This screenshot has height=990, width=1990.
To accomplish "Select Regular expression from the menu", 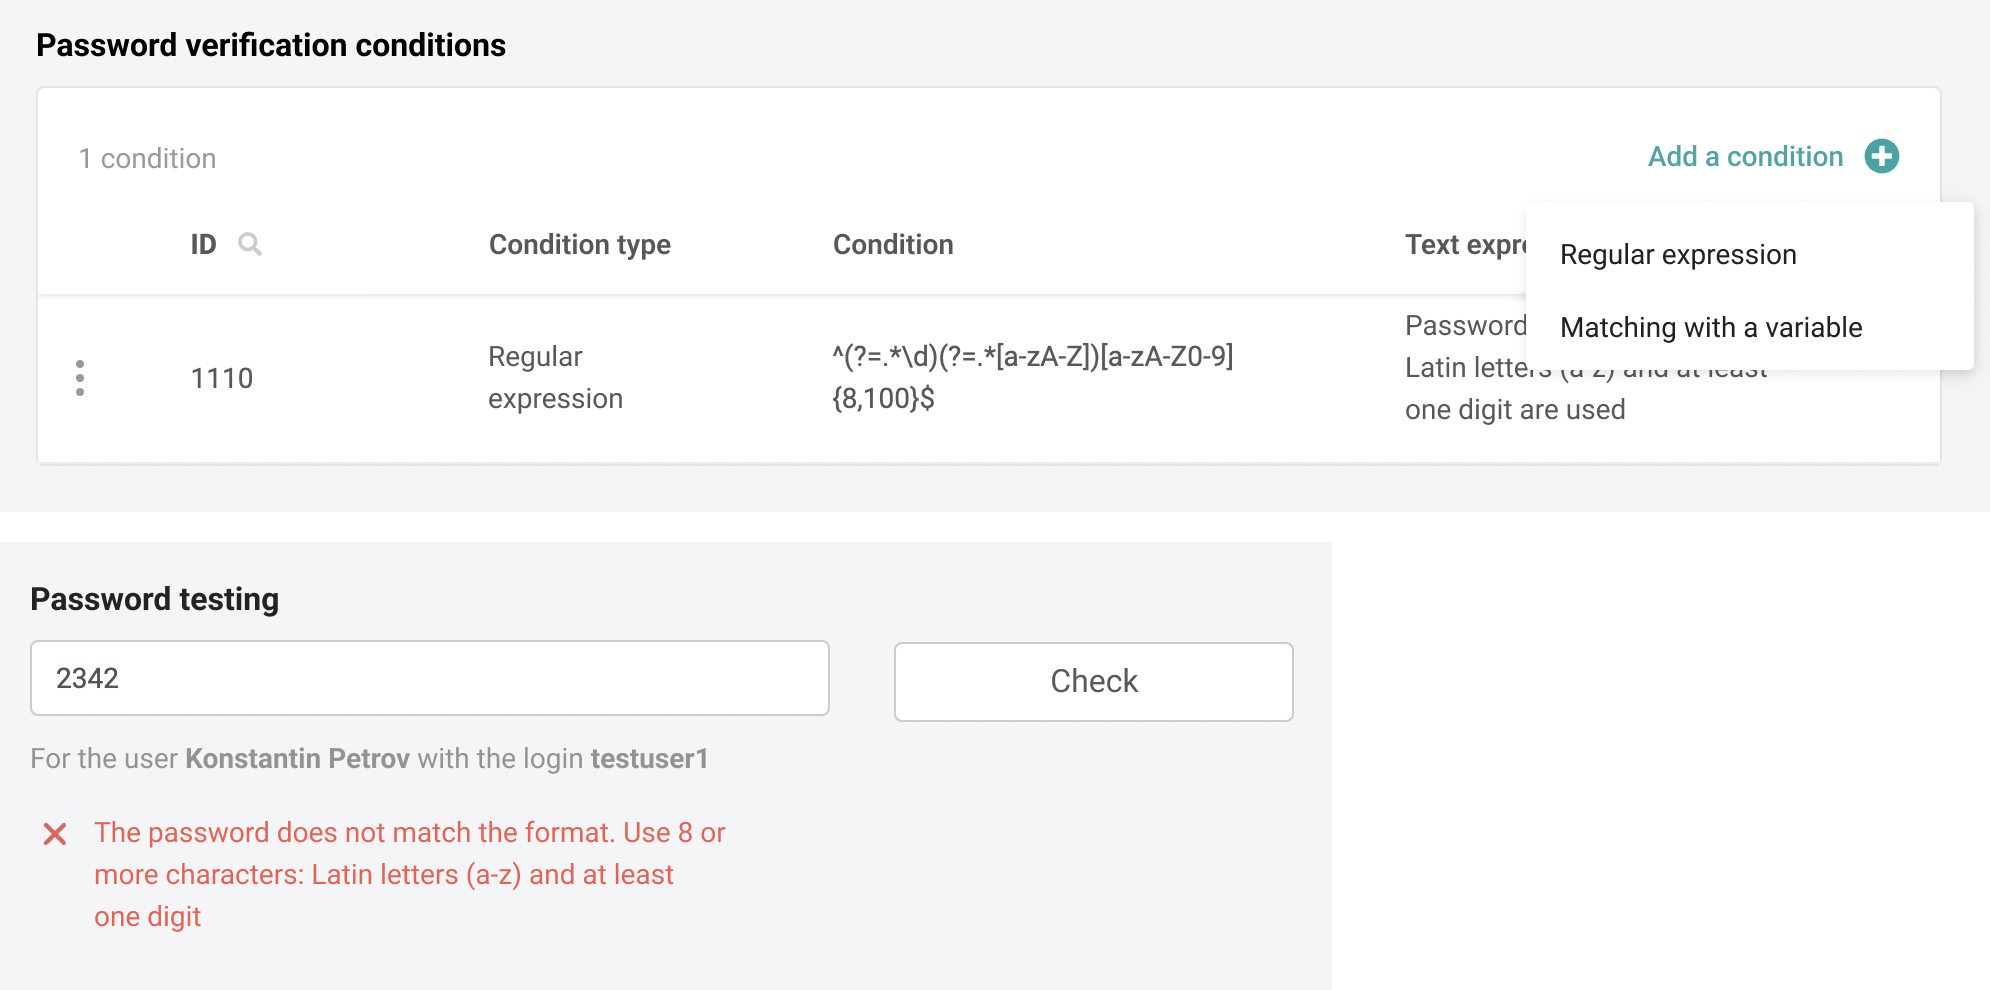I will [x=1679, y=254].
